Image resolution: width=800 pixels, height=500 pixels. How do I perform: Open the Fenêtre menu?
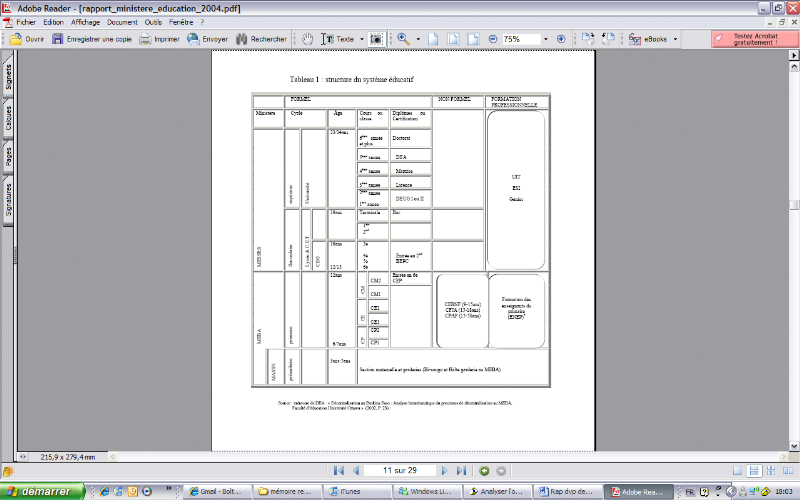tap(181, 22)
